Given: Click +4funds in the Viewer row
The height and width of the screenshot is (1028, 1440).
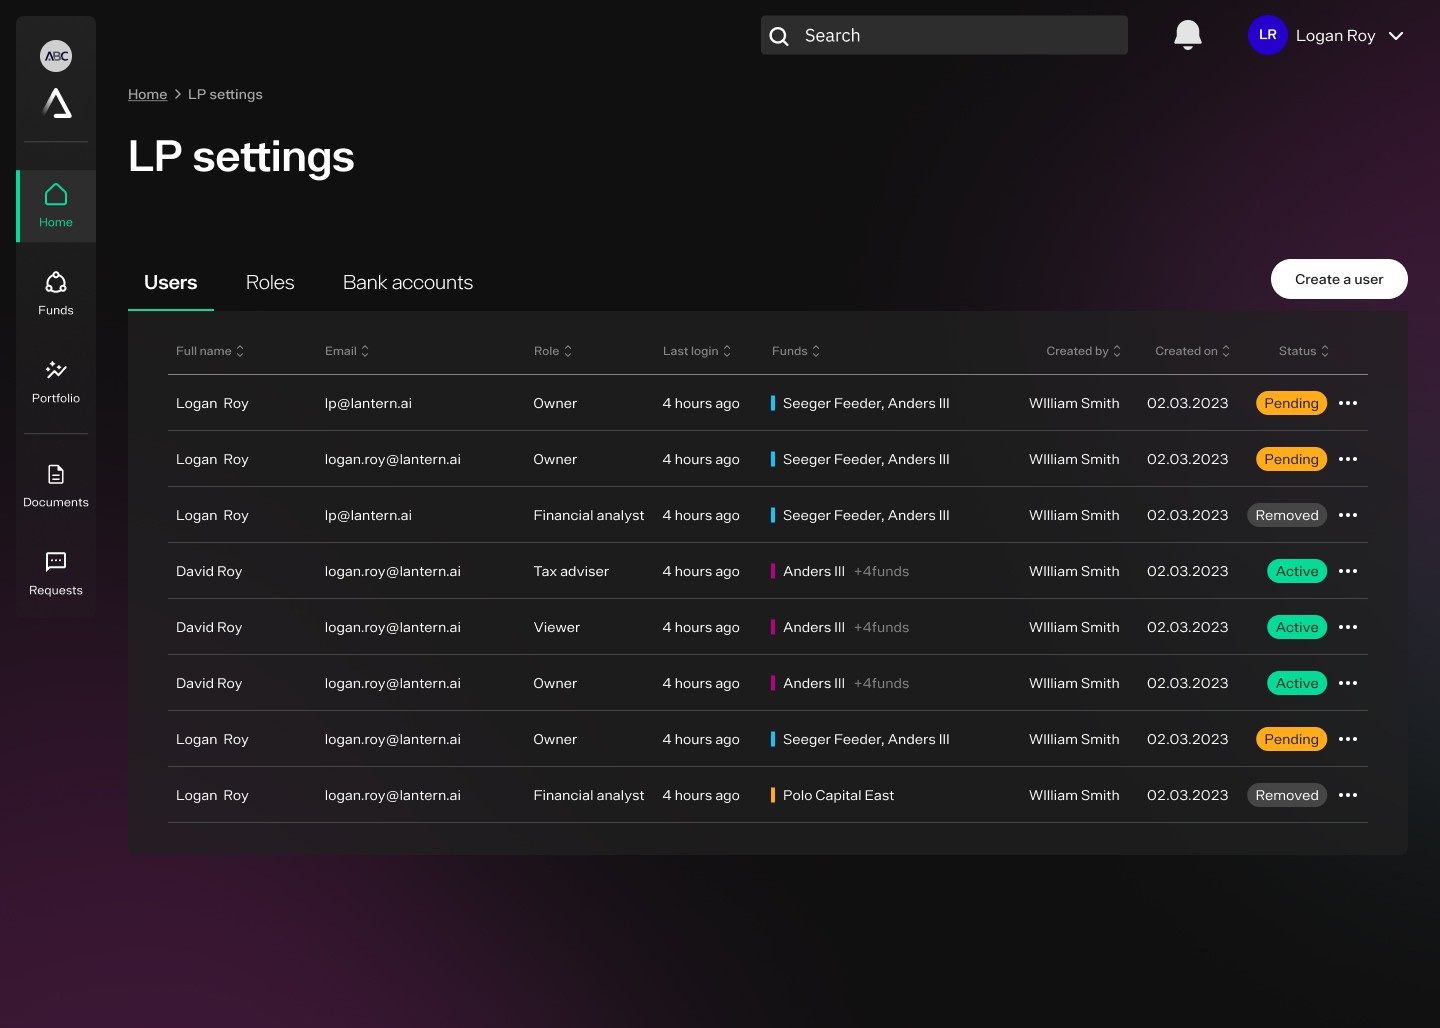Looking at the screenshot, I should point(881,627).
